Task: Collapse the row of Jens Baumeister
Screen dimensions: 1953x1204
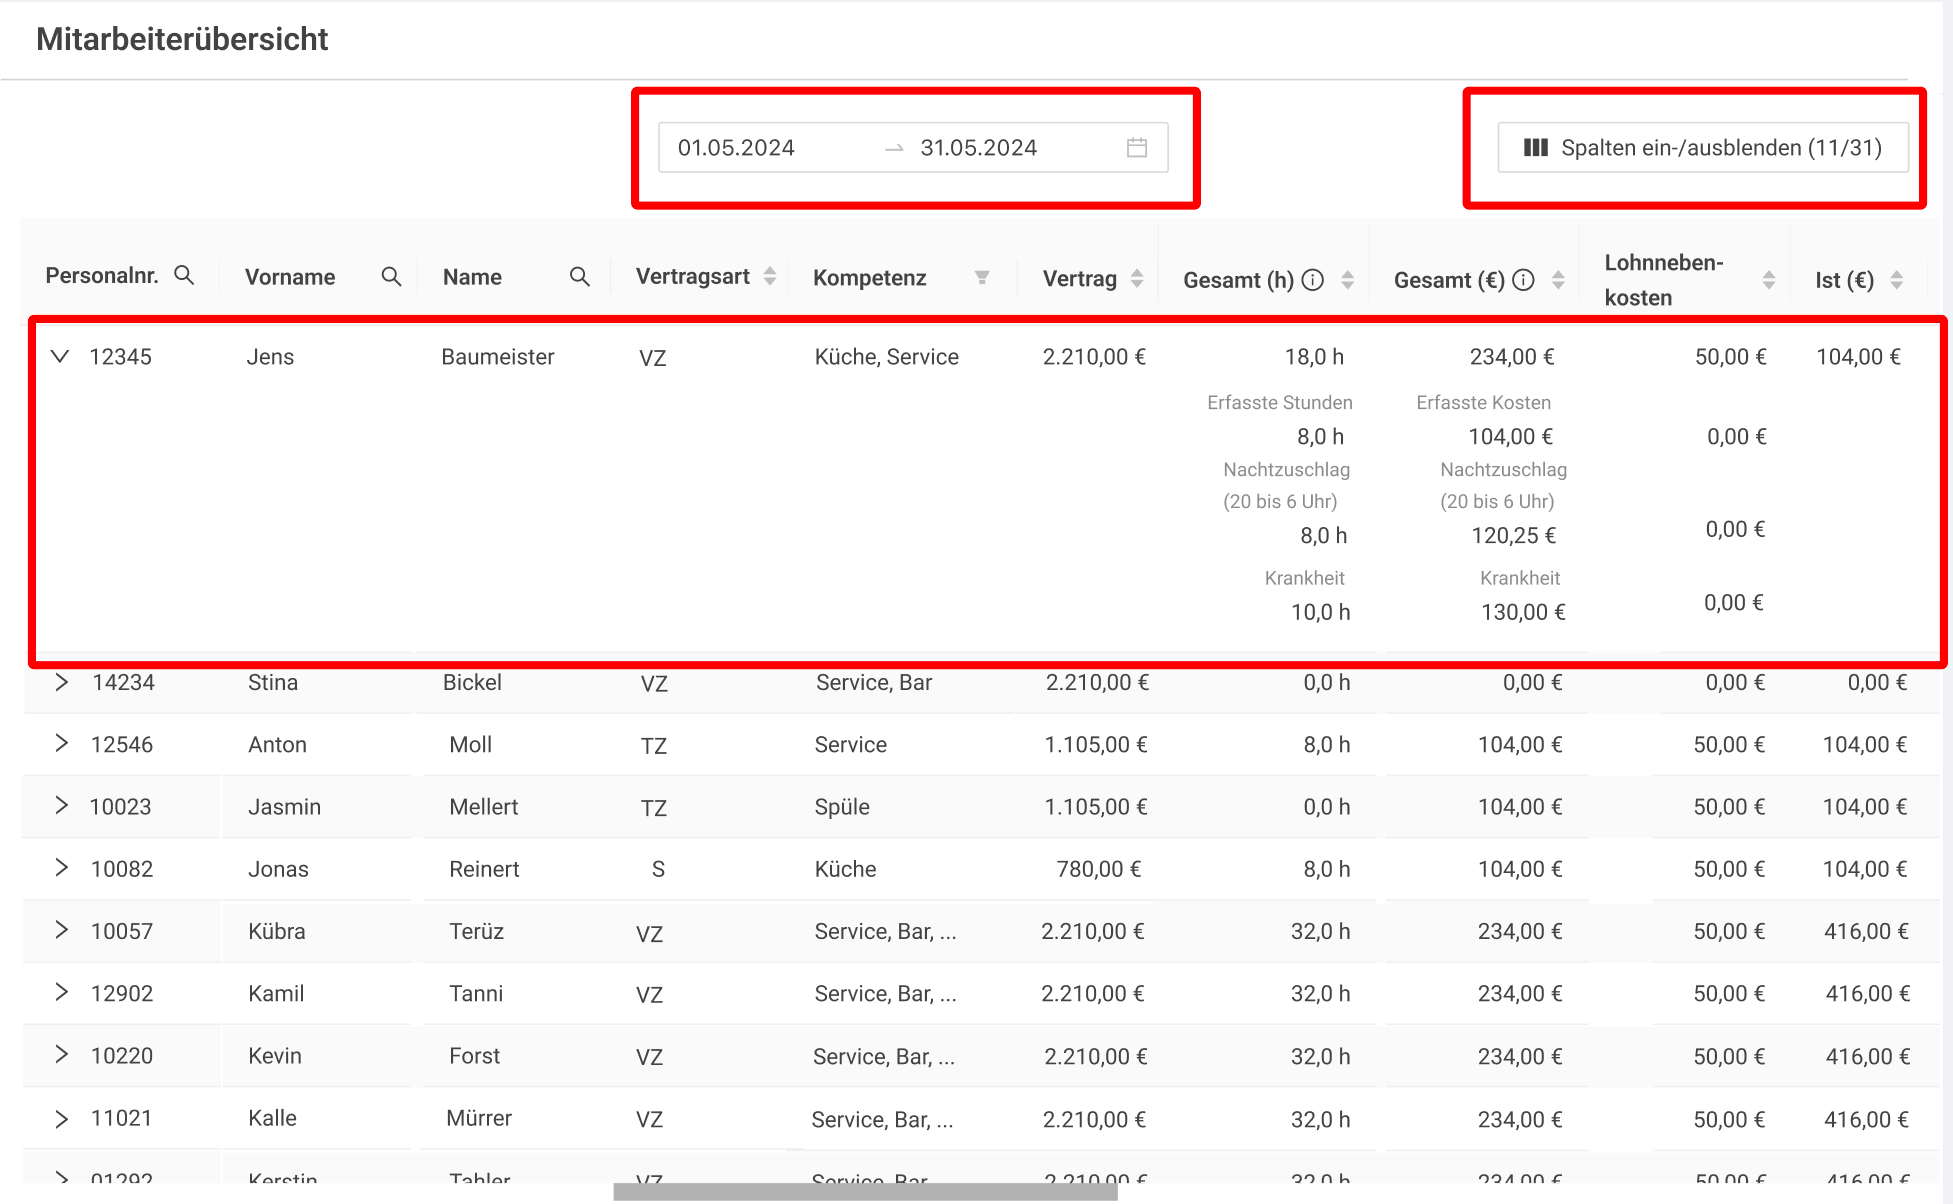Action: click(x=60, y=357)
